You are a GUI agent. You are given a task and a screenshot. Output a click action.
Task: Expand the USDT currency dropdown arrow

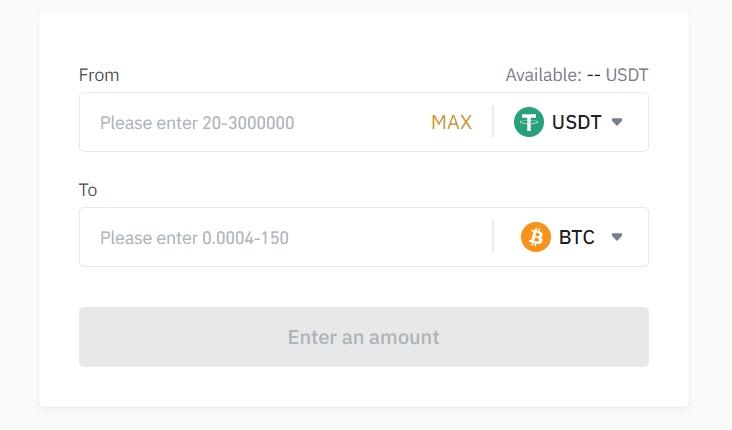(617, 122)
